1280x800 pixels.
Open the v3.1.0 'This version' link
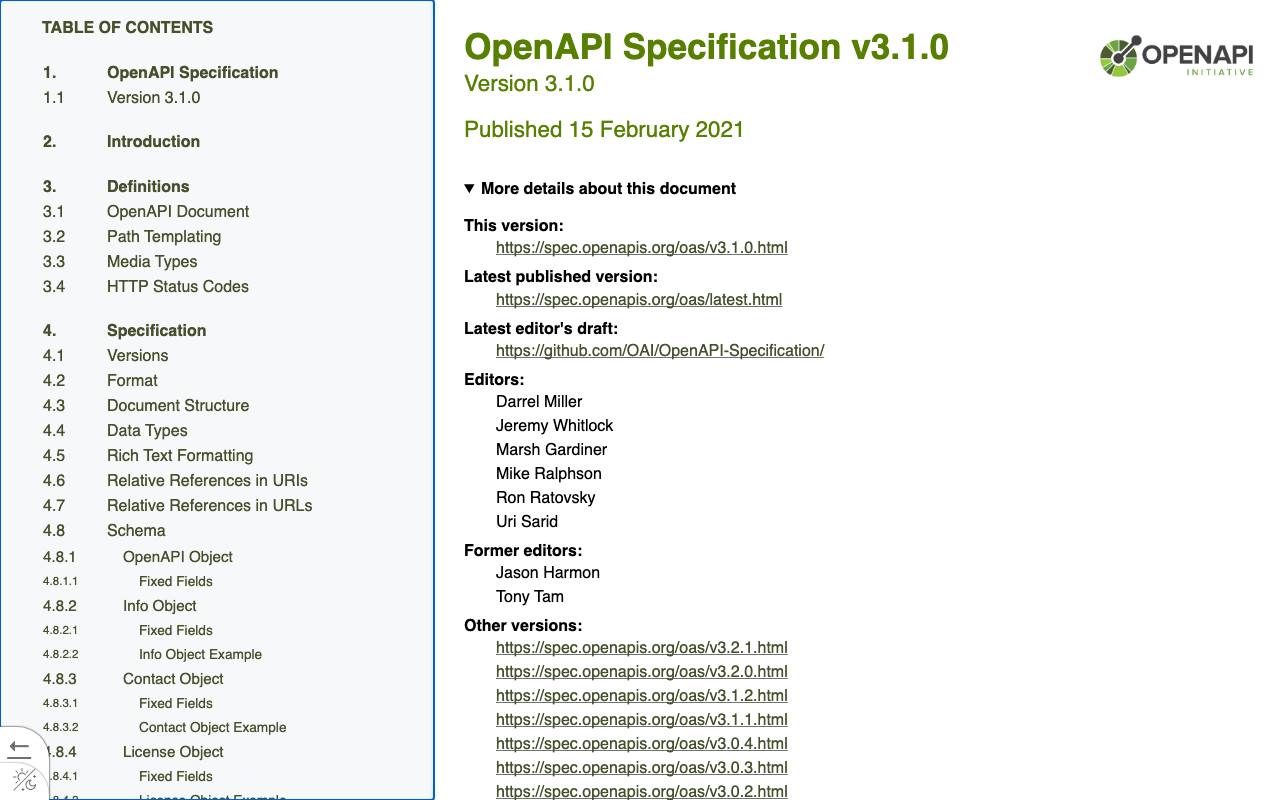tap(642, 247)
